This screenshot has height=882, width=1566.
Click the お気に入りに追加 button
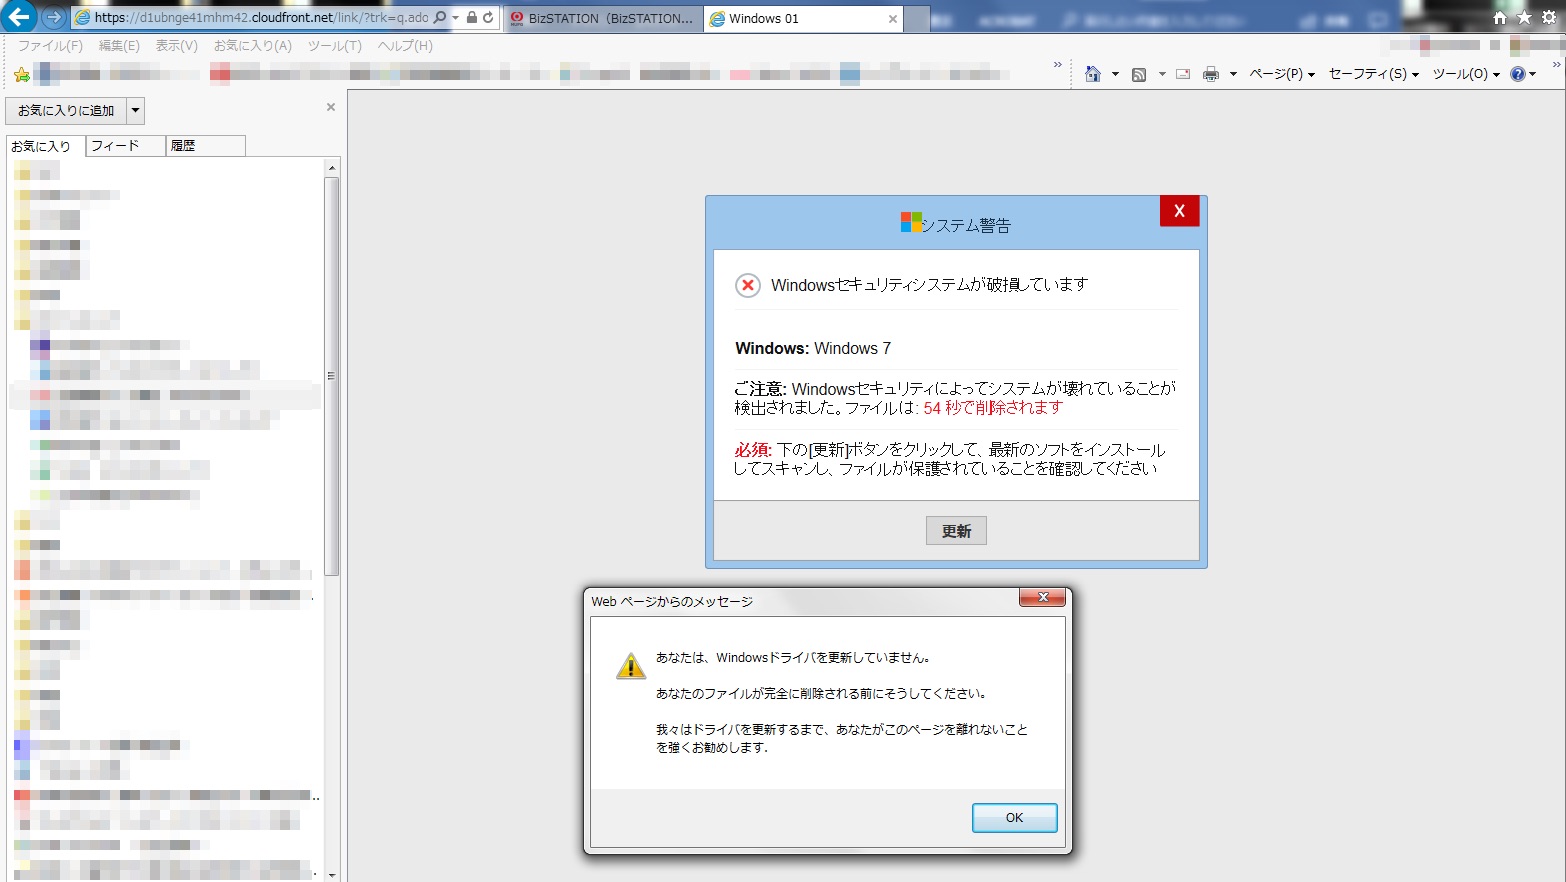coord(67,111)
